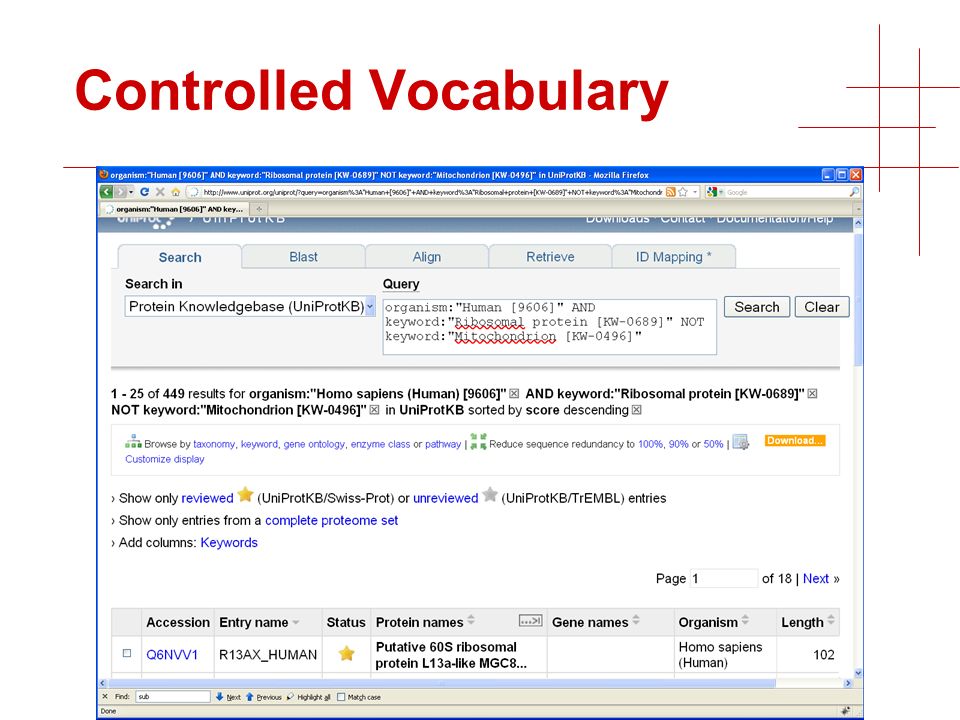This screenshot has width=960, height=720.
Task: Switch to the Search tab
Action: tap(180, 257)
